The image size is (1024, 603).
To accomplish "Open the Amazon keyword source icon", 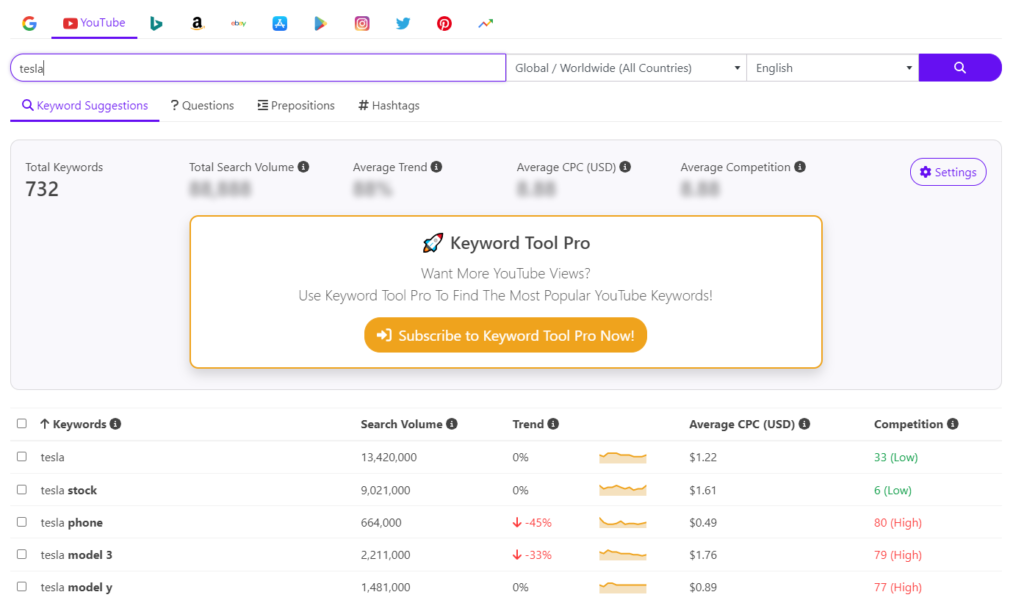I will pos(198,23).
